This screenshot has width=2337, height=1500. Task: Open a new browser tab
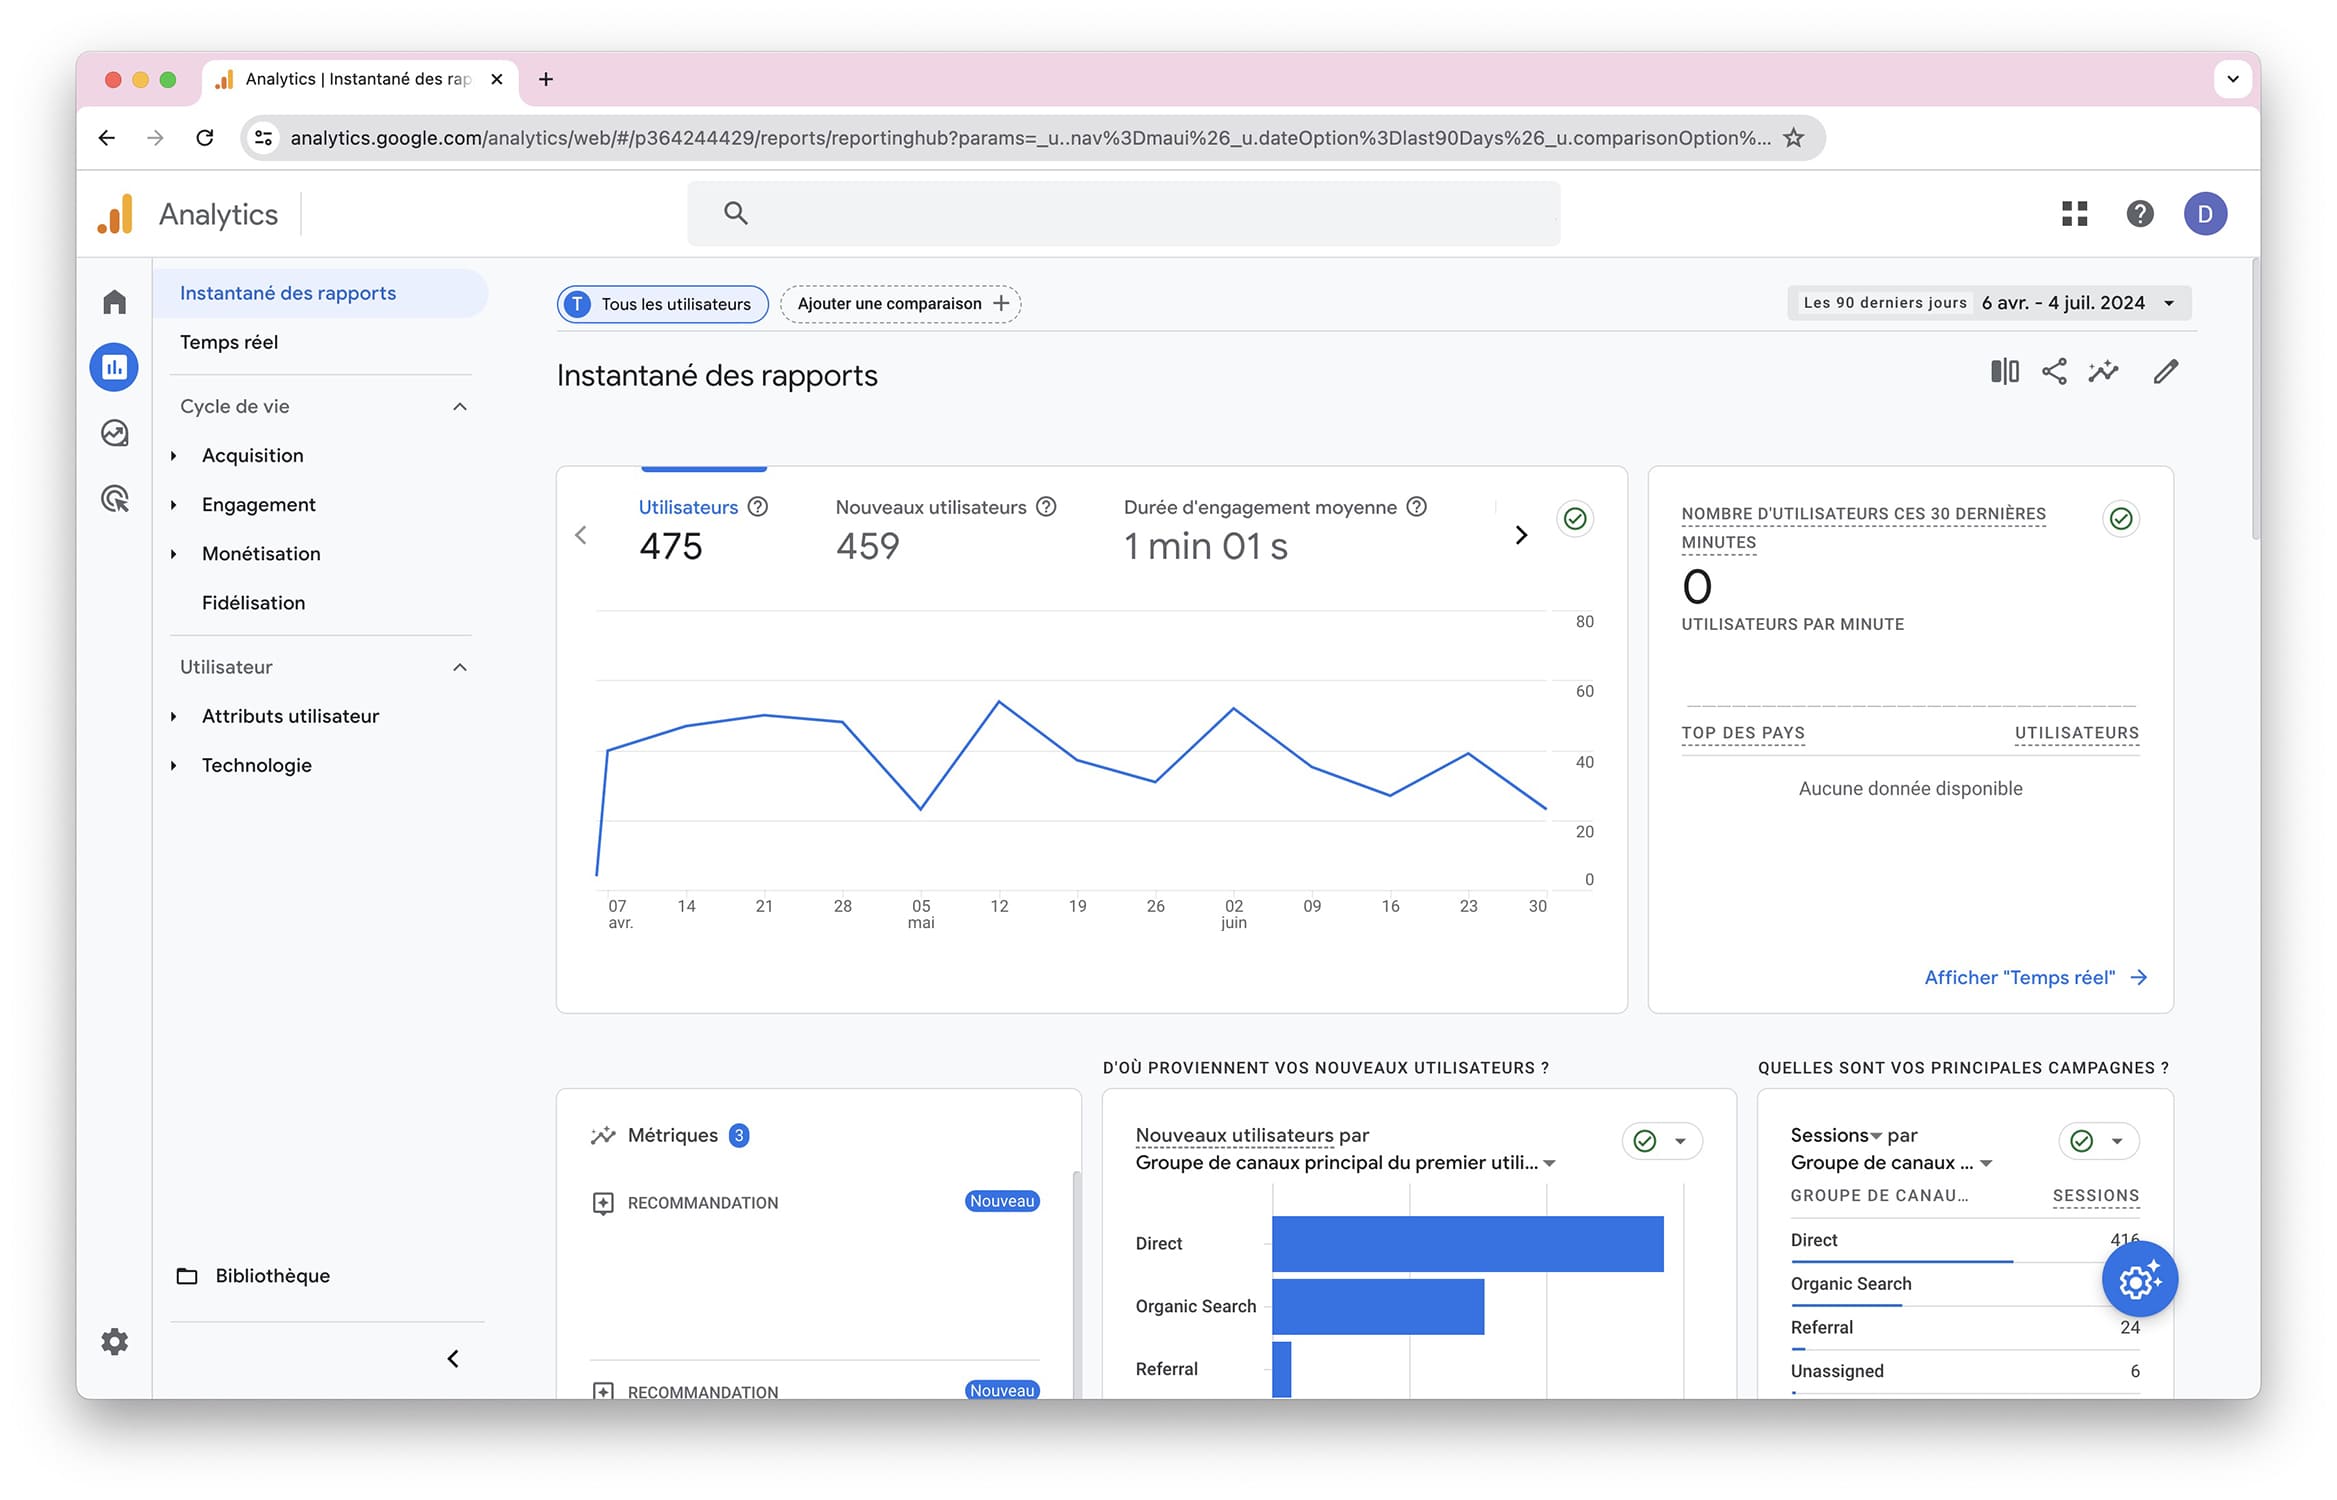[546, 79]
